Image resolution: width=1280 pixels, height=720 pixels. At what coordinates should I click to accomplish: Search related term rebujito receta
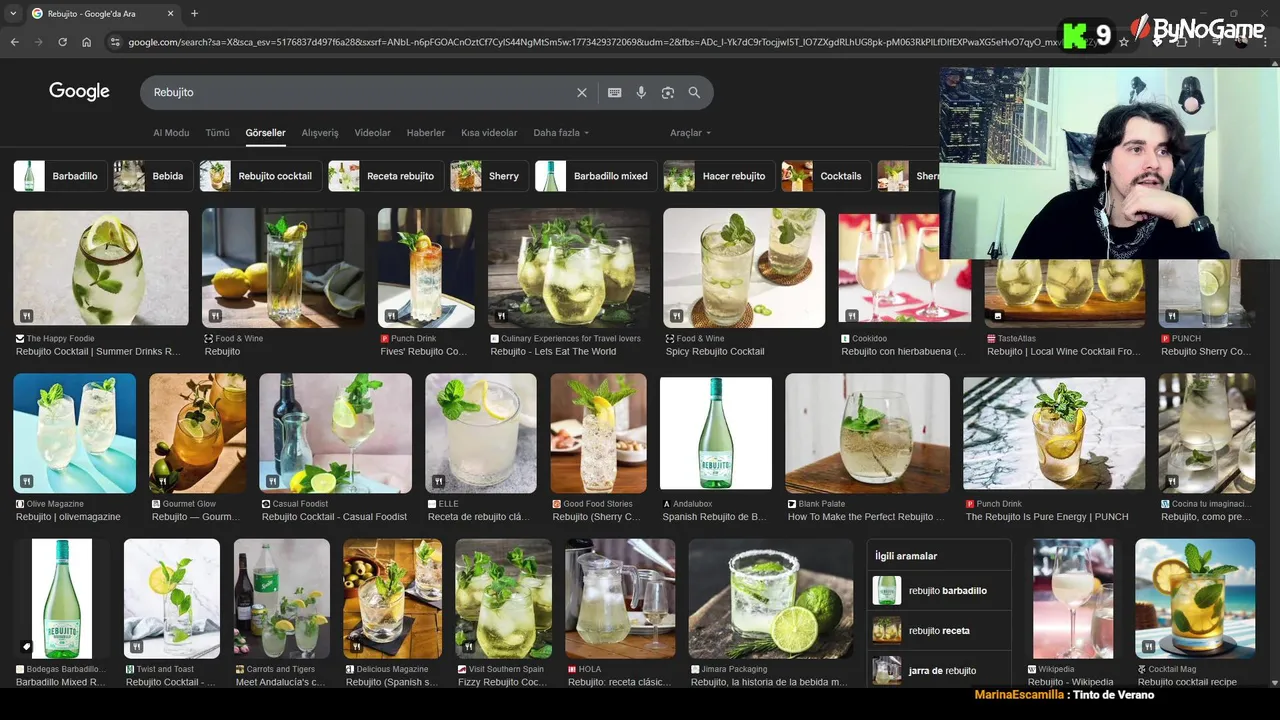(939, 631)
